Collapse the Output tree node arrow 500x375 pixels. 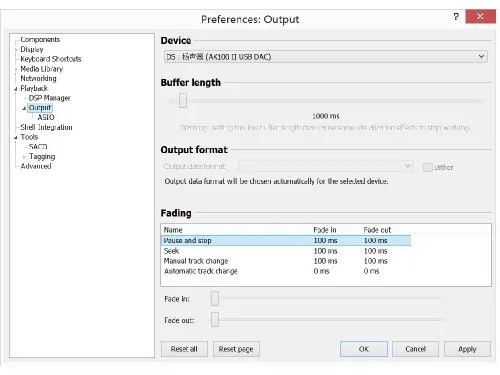point(24,108)
